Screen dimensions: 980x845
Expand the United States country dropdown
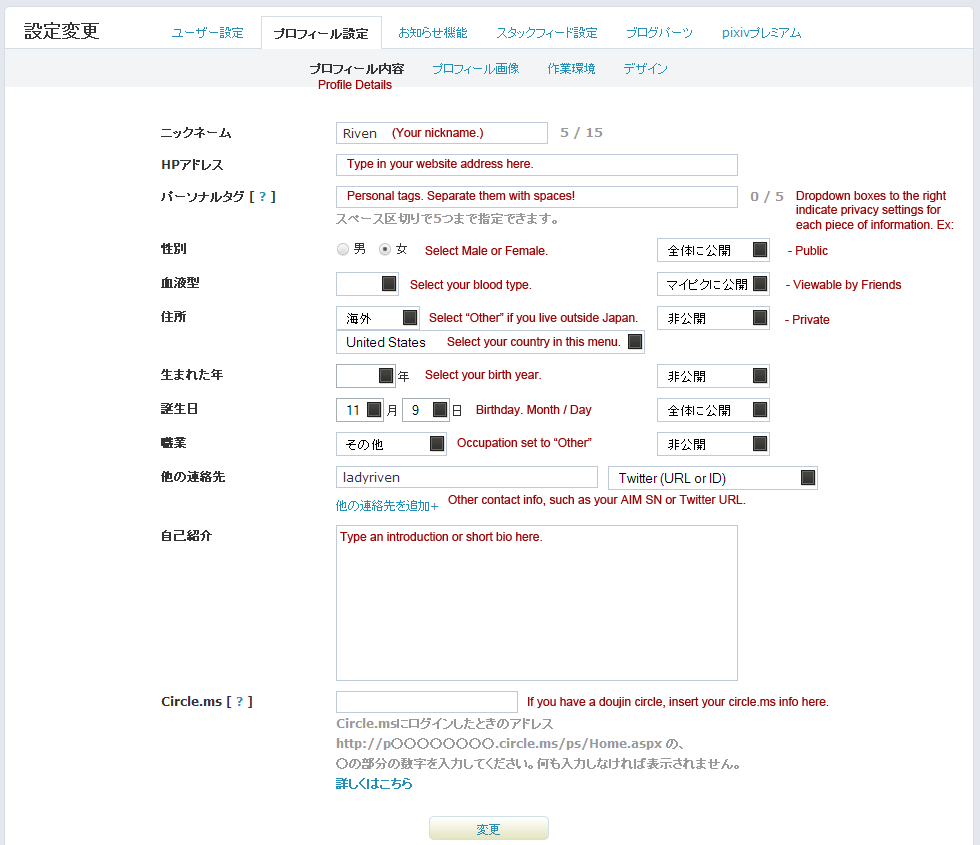point(490,342)
